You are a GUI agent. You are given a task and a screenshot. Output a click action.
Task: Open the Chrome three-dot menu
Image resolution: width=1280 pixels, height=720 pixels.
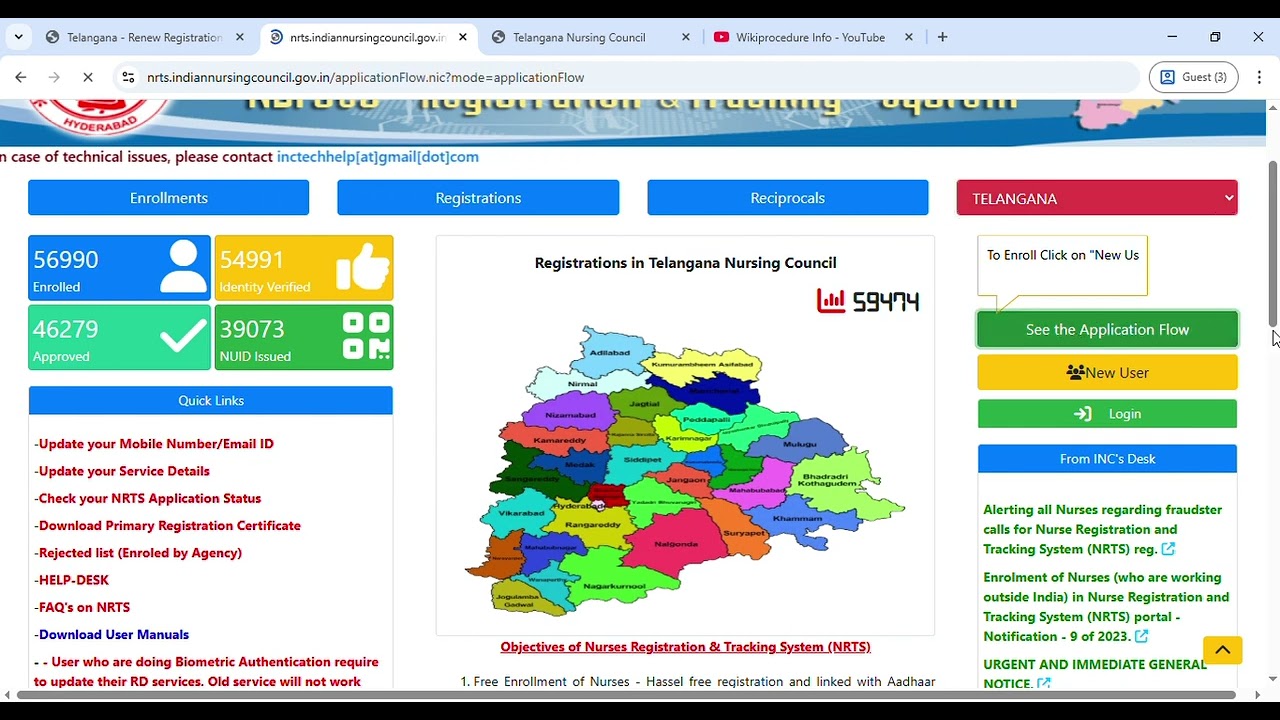(x=1258, y=77)
